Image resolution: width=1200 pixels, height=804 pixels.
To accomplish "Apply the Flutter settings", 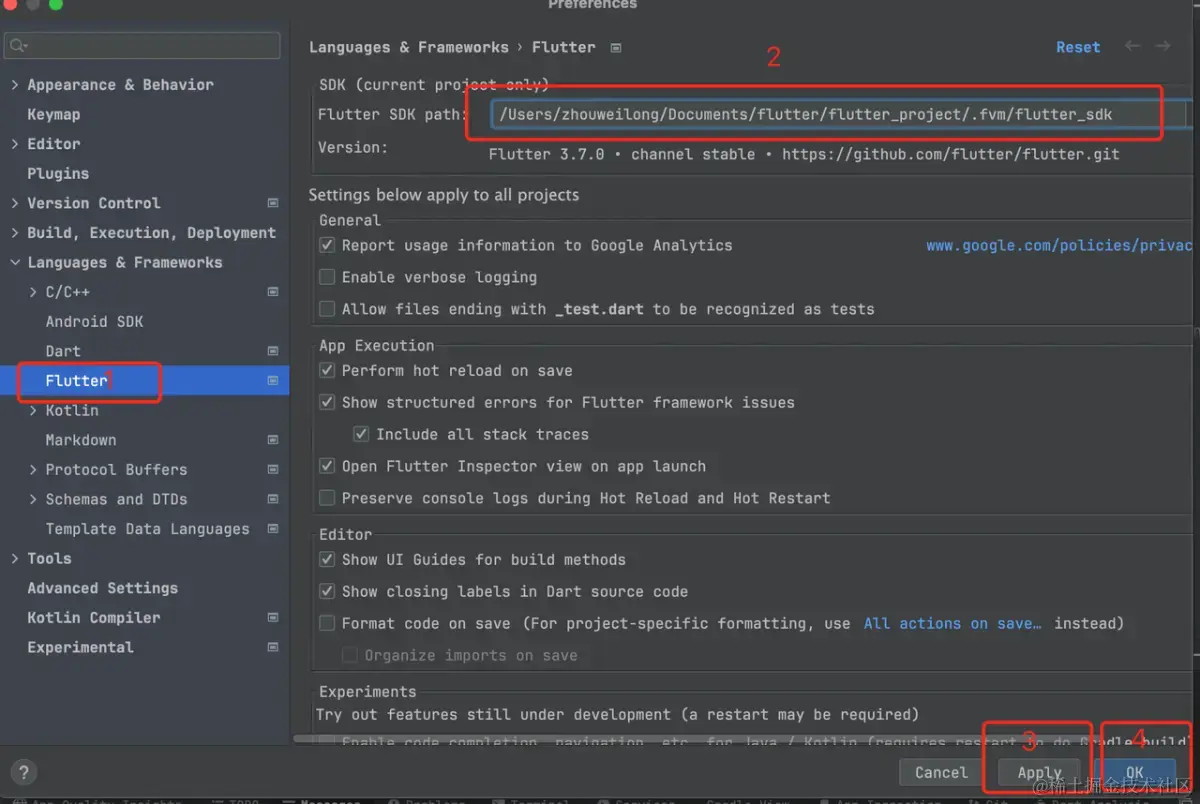I will pos(1039,772).
